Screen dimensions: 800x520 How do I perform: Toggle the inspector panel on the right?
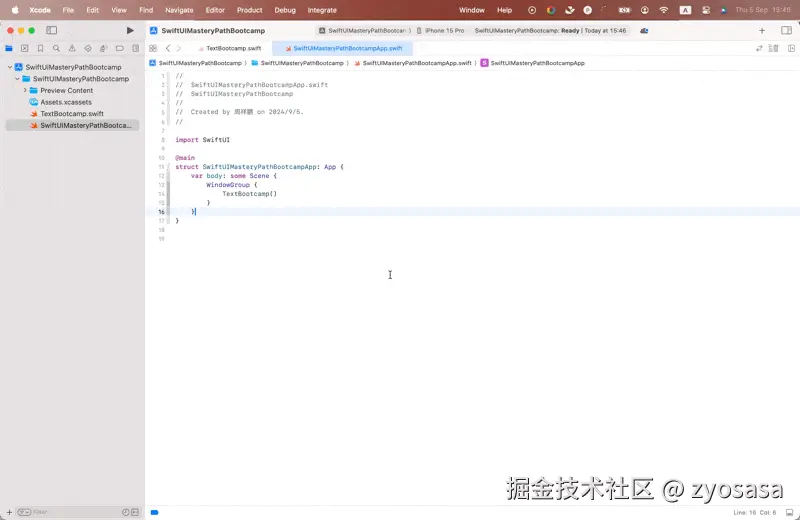(x=786, y=31)
